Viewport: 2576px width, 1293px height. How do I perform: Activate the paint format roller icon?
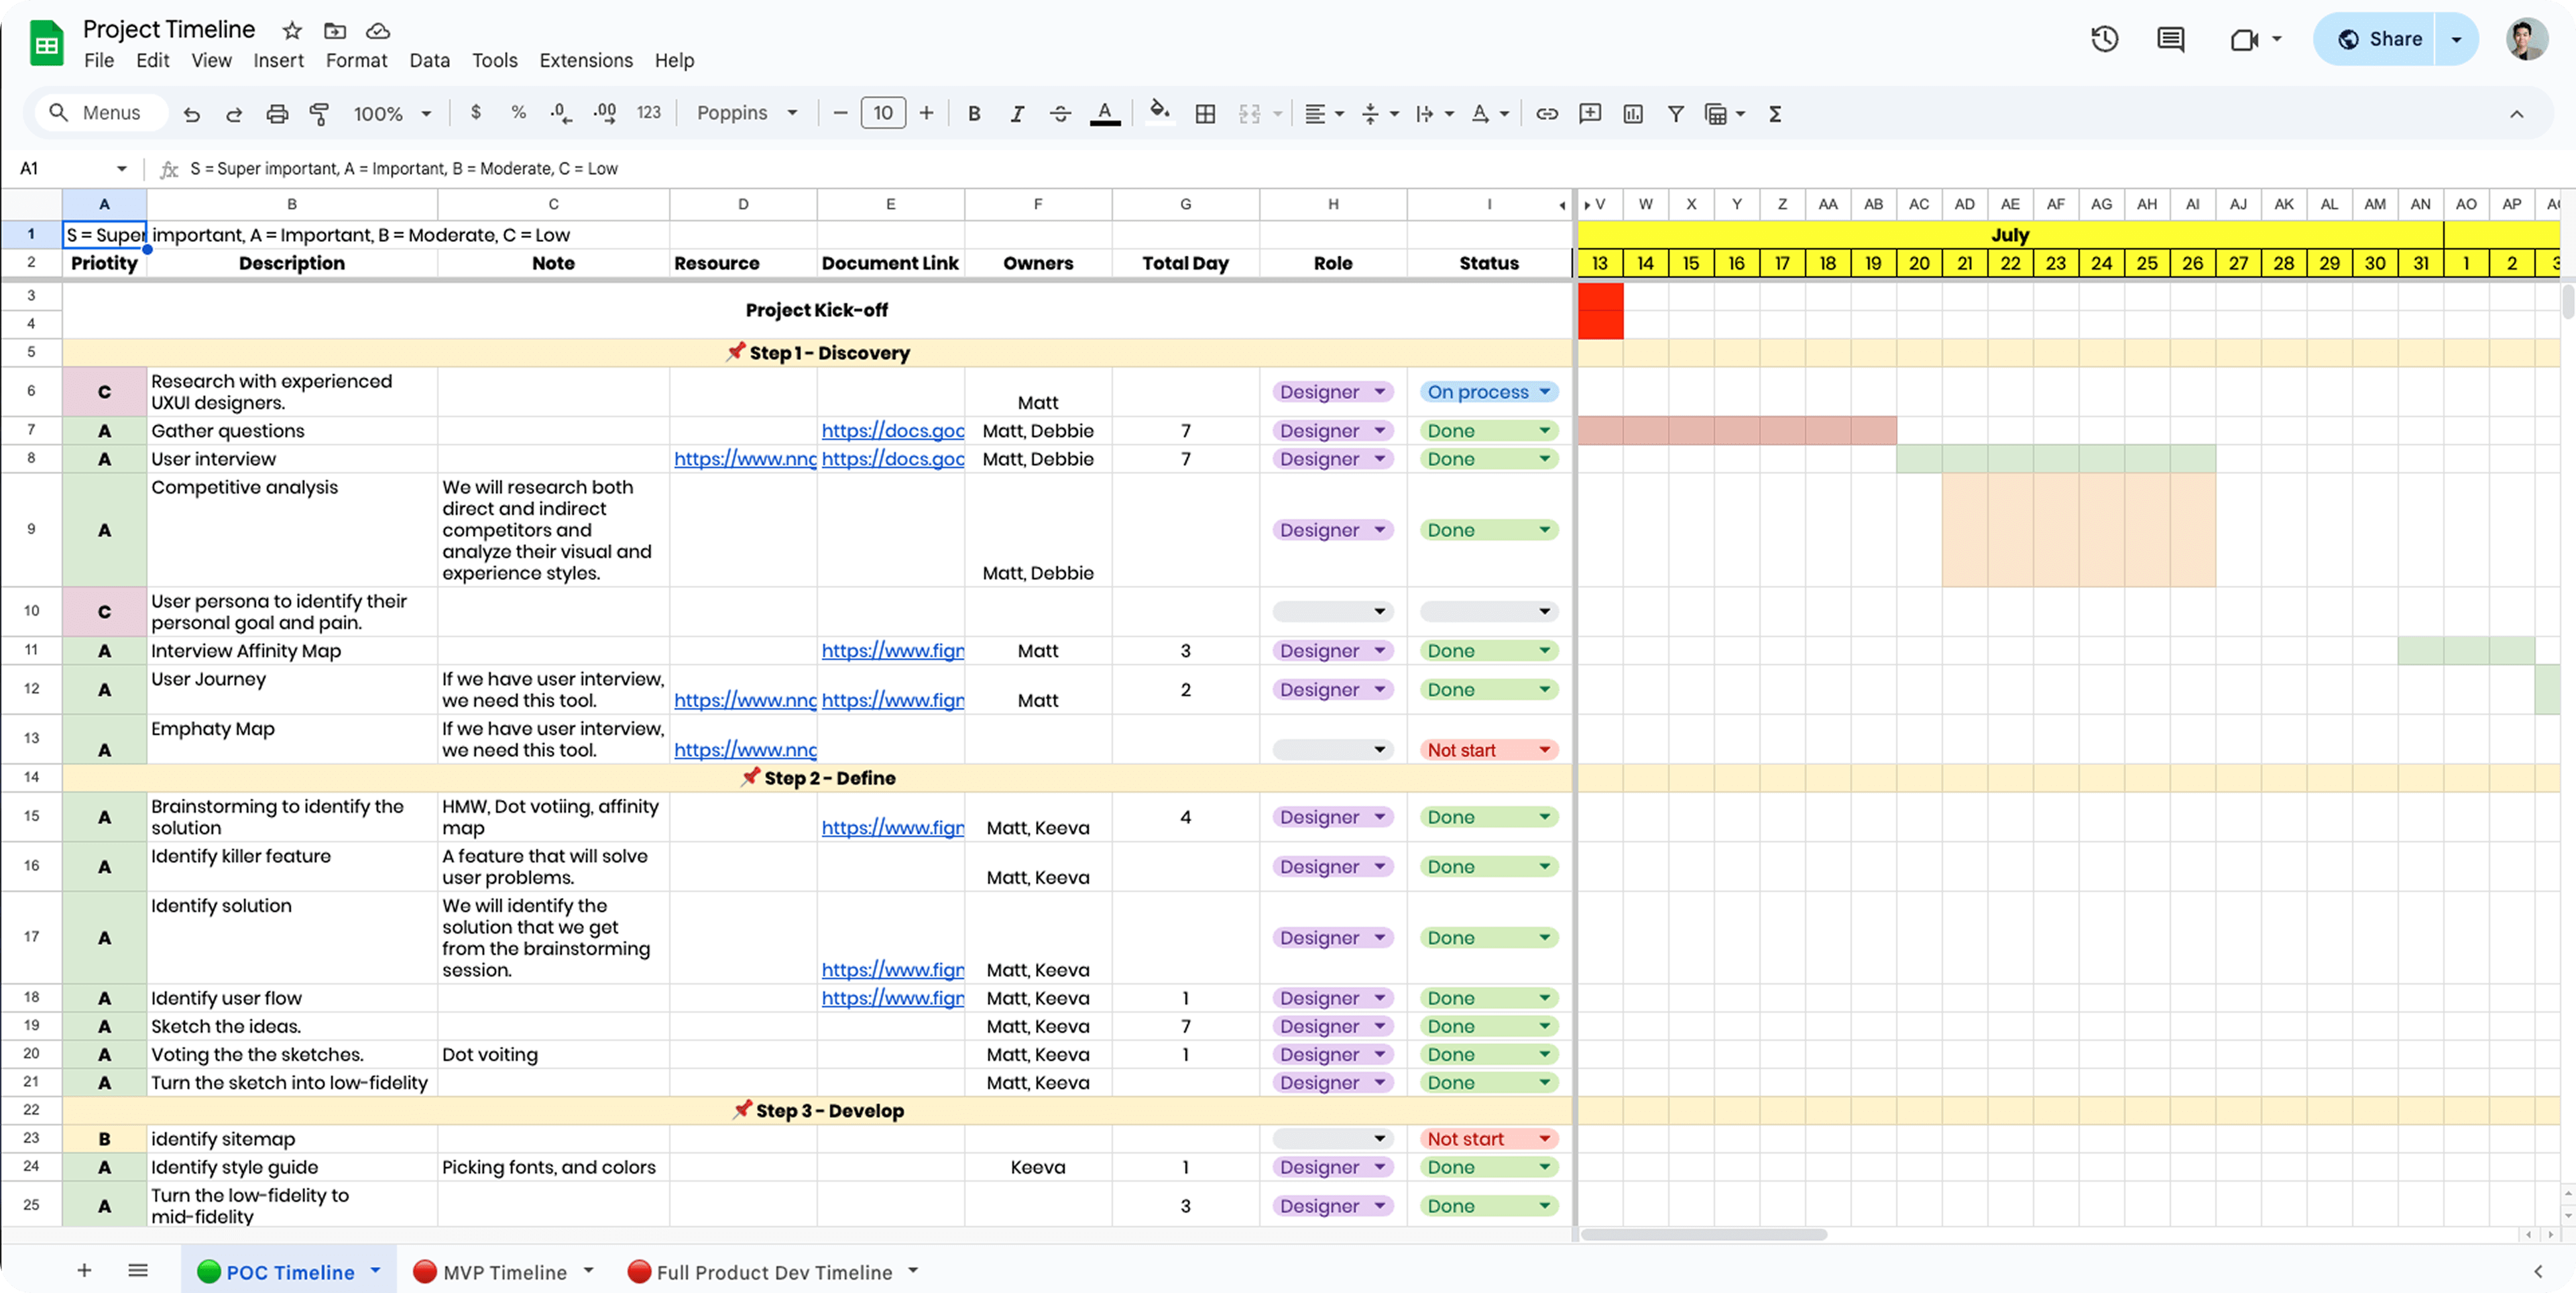click(x=319, y=114)
